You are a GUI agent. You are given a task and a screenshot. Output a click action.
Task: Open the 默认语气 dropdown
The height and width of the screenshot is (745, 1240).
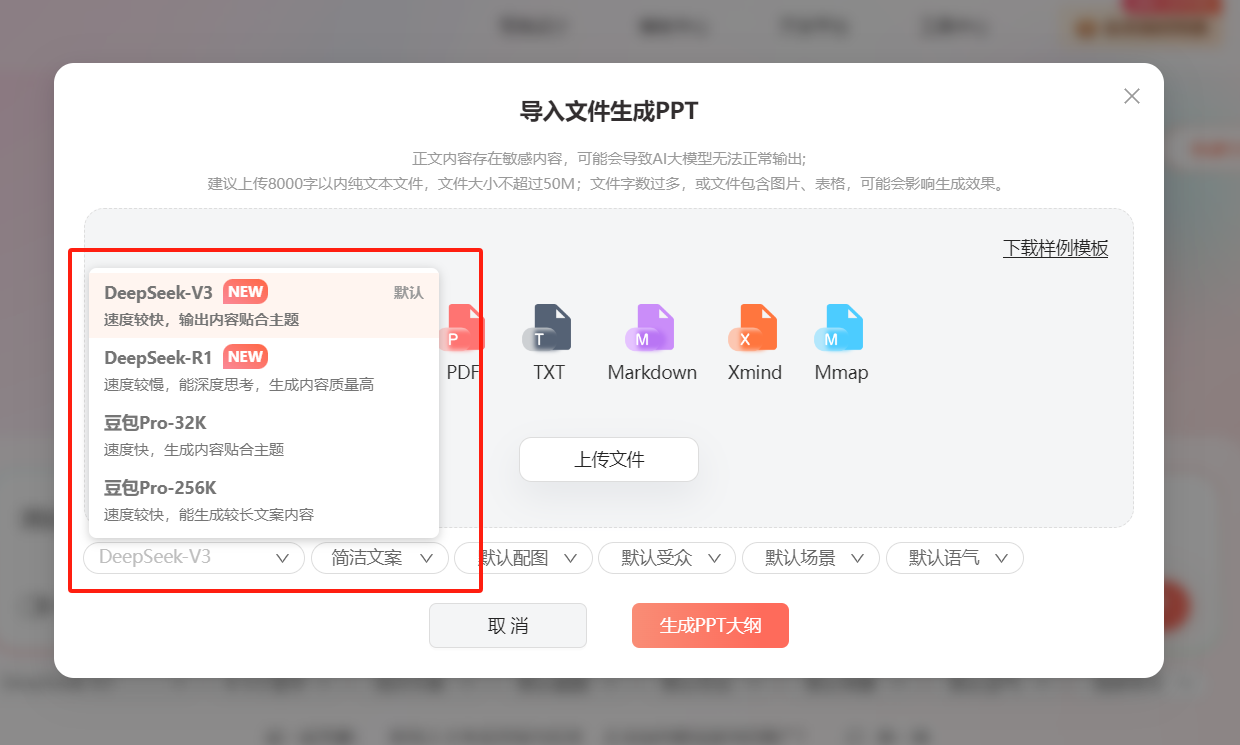click(955, 558)
